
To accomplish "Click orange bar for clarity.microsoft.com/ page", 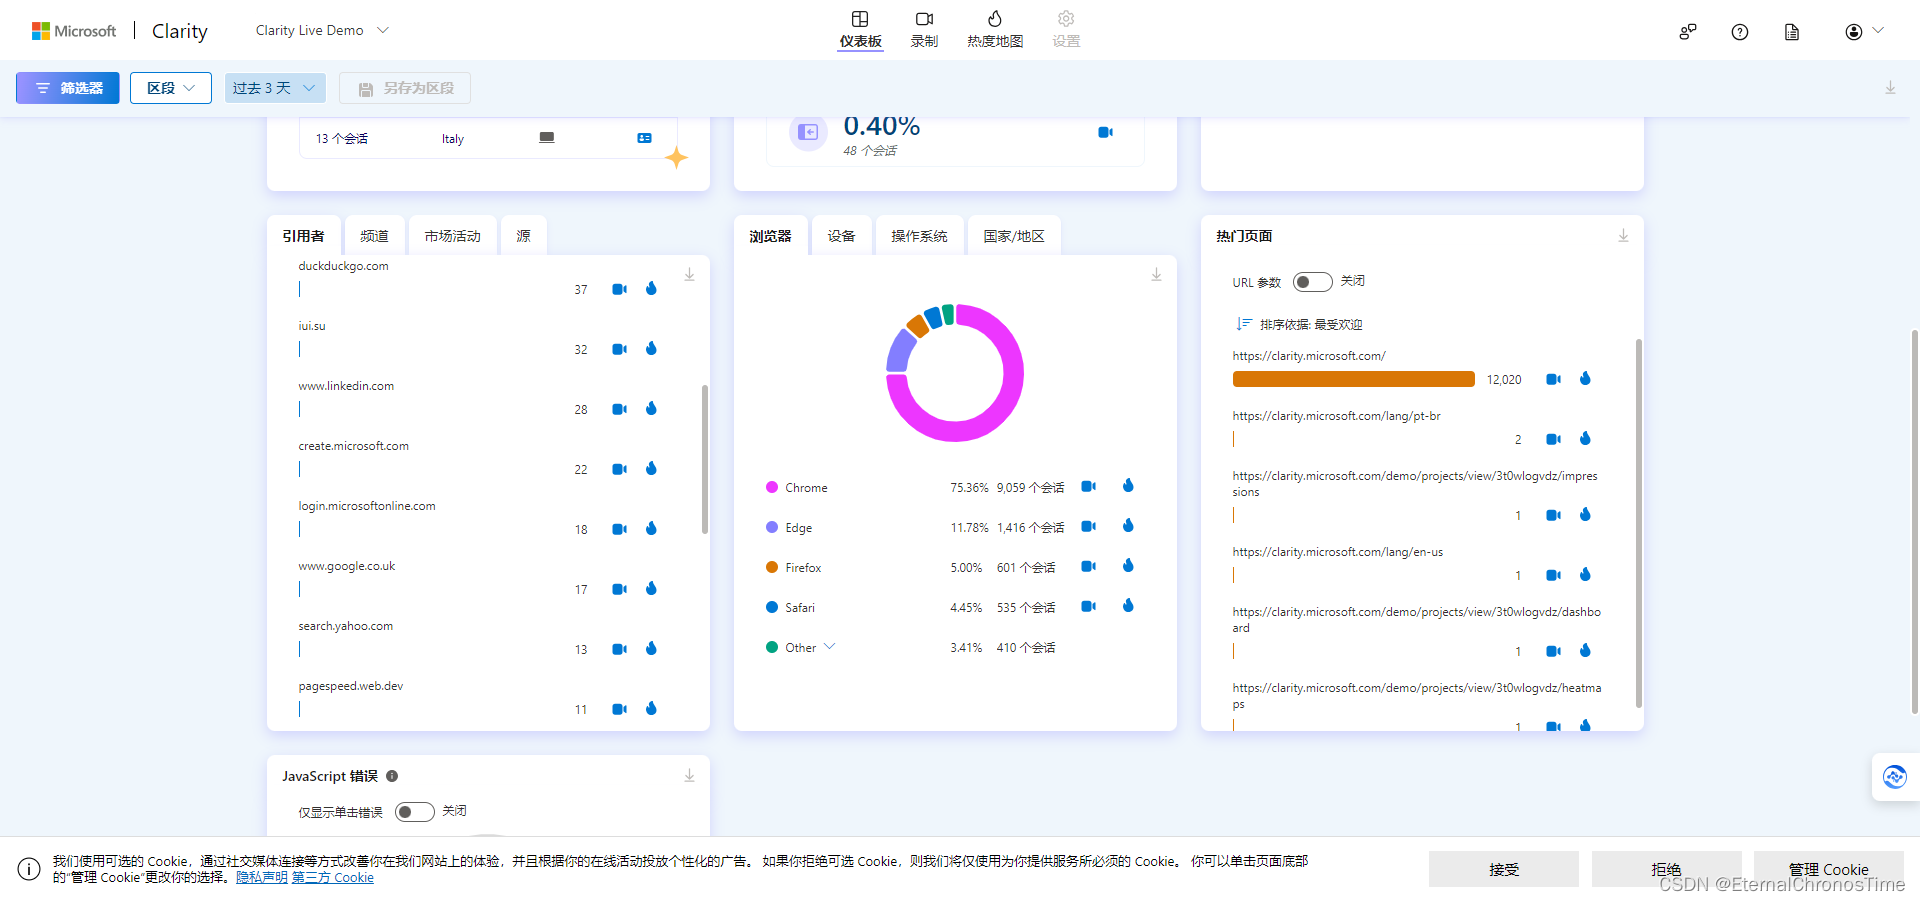I will (x=1354, y=379).
